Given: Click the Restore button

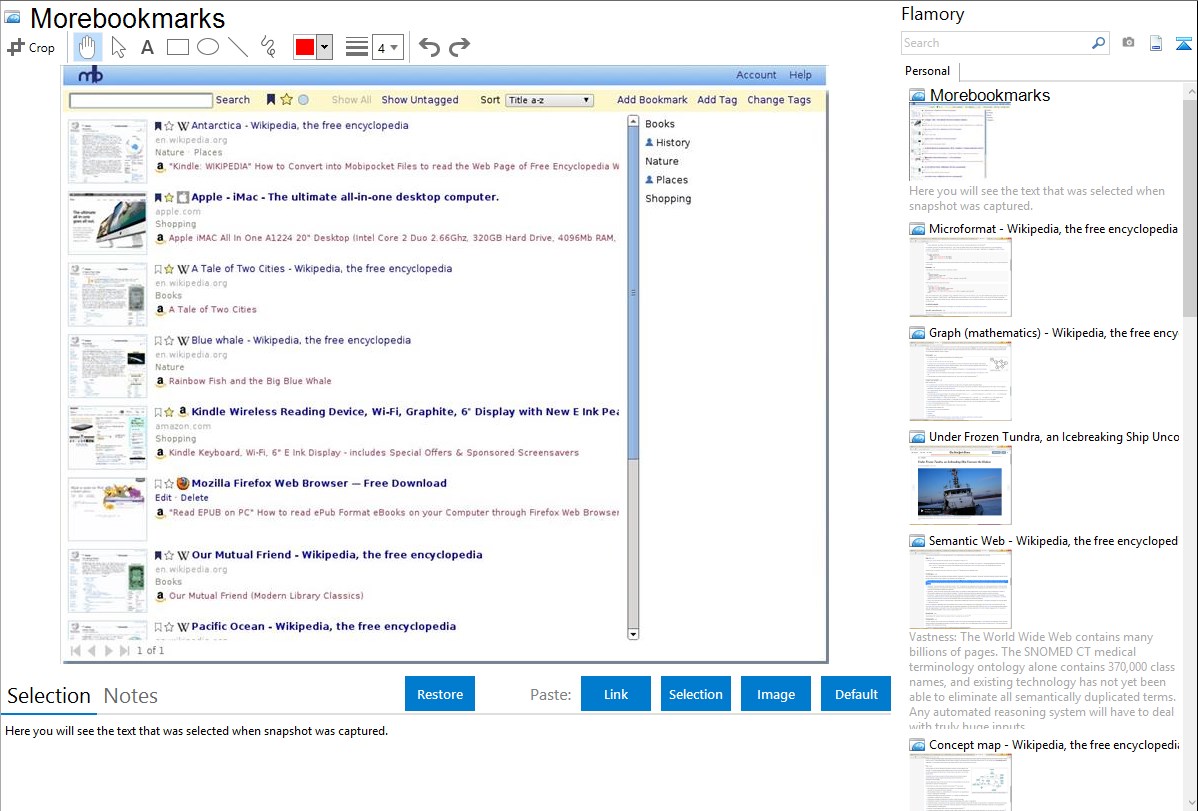Looking at the screenshot, I should (440, 694).
